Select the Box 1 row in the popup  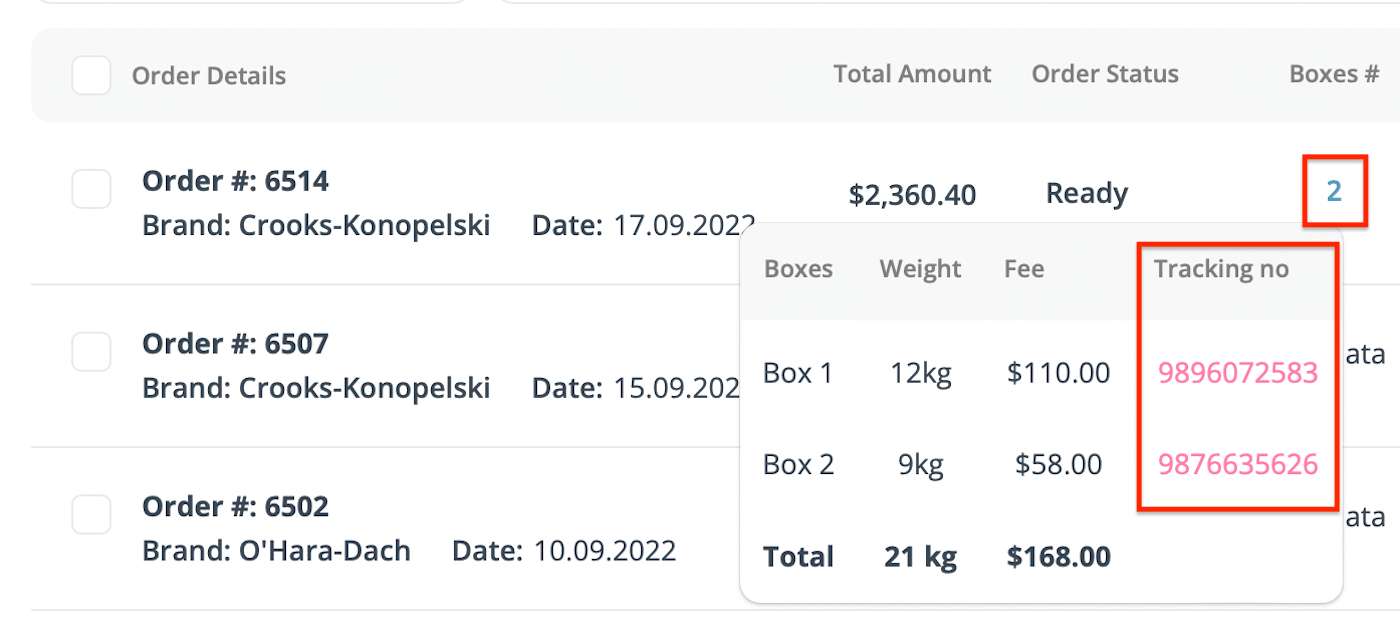(798, 372)
